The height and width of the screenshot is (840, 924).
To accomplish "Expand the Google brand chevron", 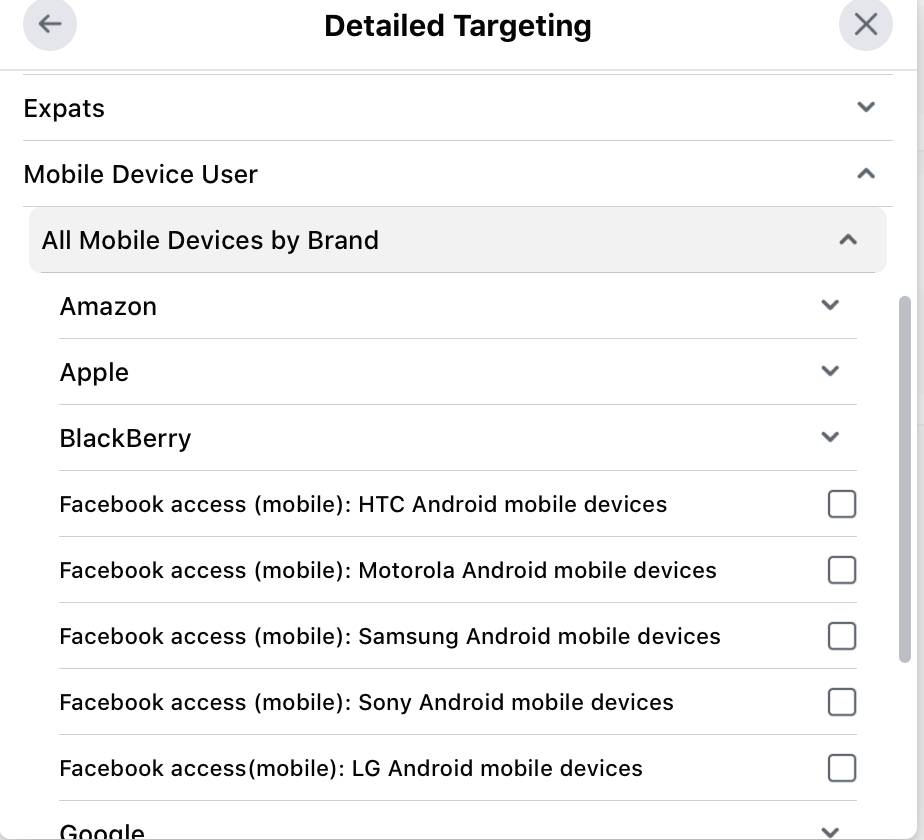I will coord(829,831).
